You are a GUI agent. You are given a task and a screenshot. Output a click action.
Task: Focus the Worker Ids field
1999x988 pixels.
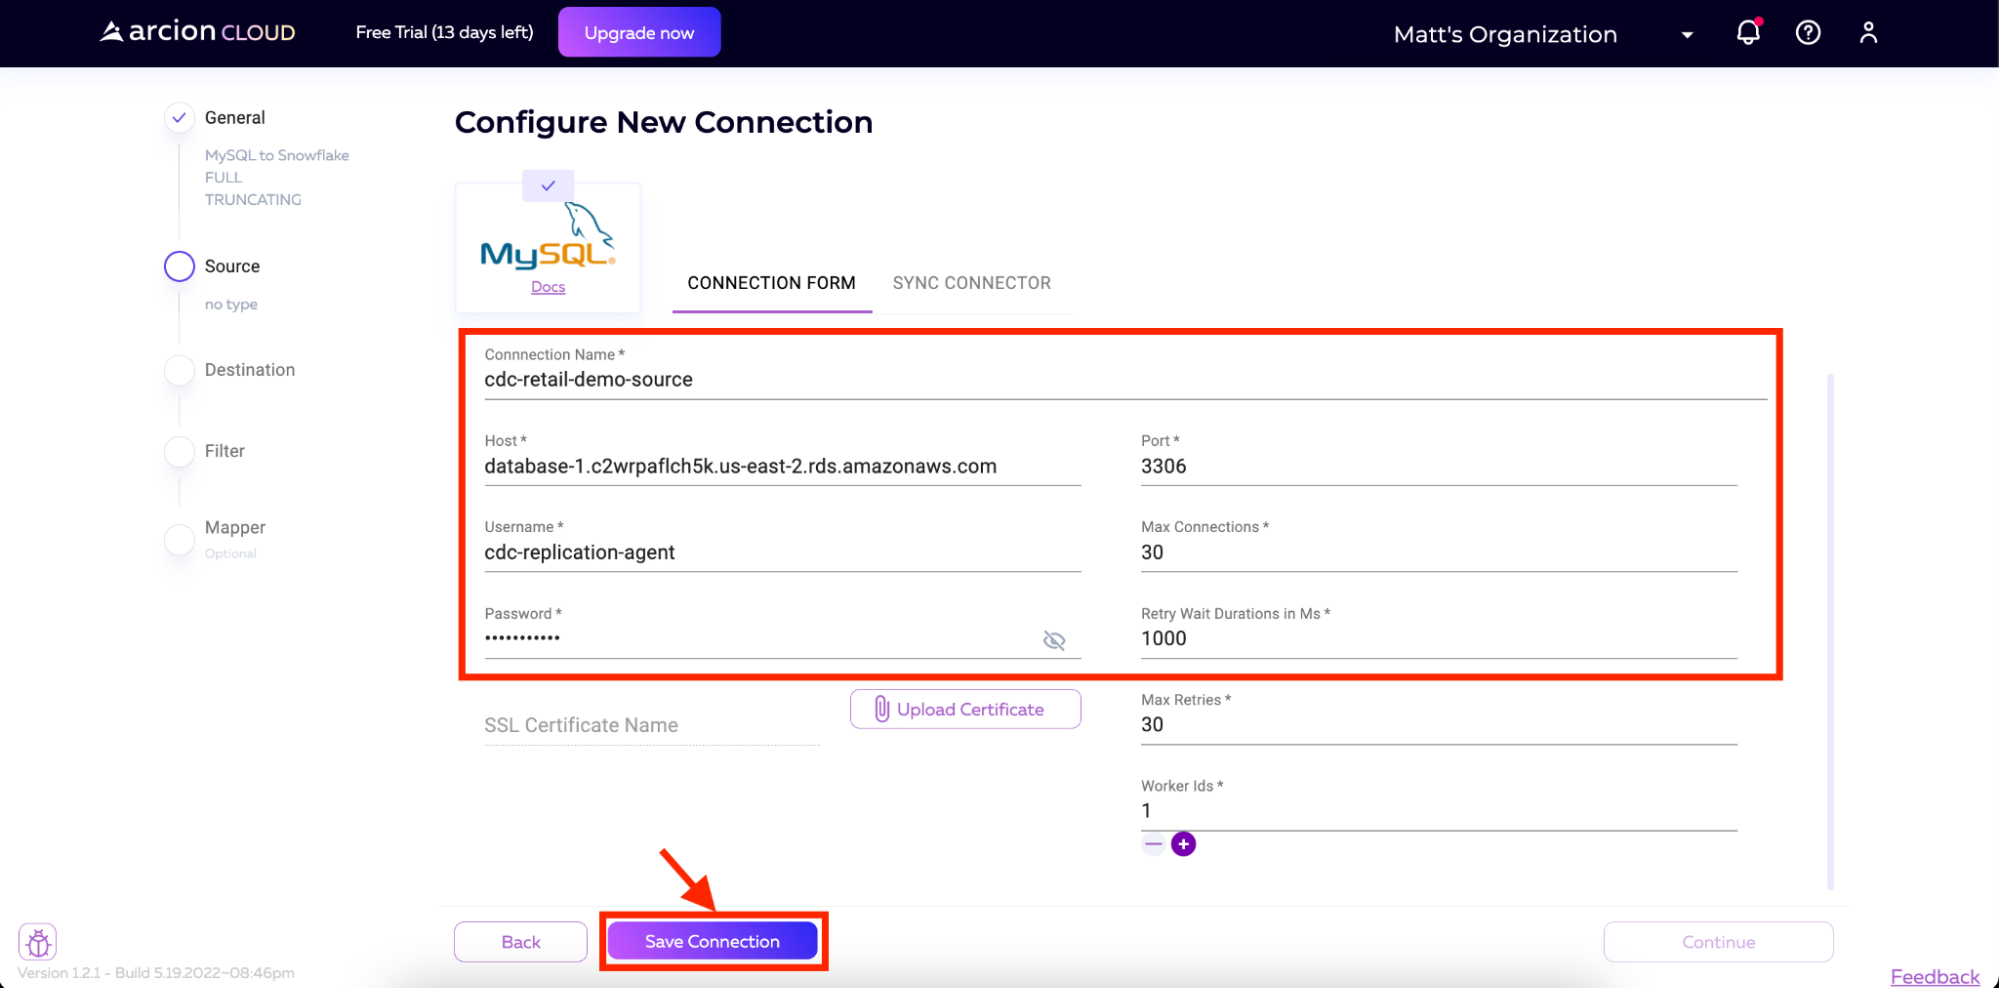(x=1439, y=811)
